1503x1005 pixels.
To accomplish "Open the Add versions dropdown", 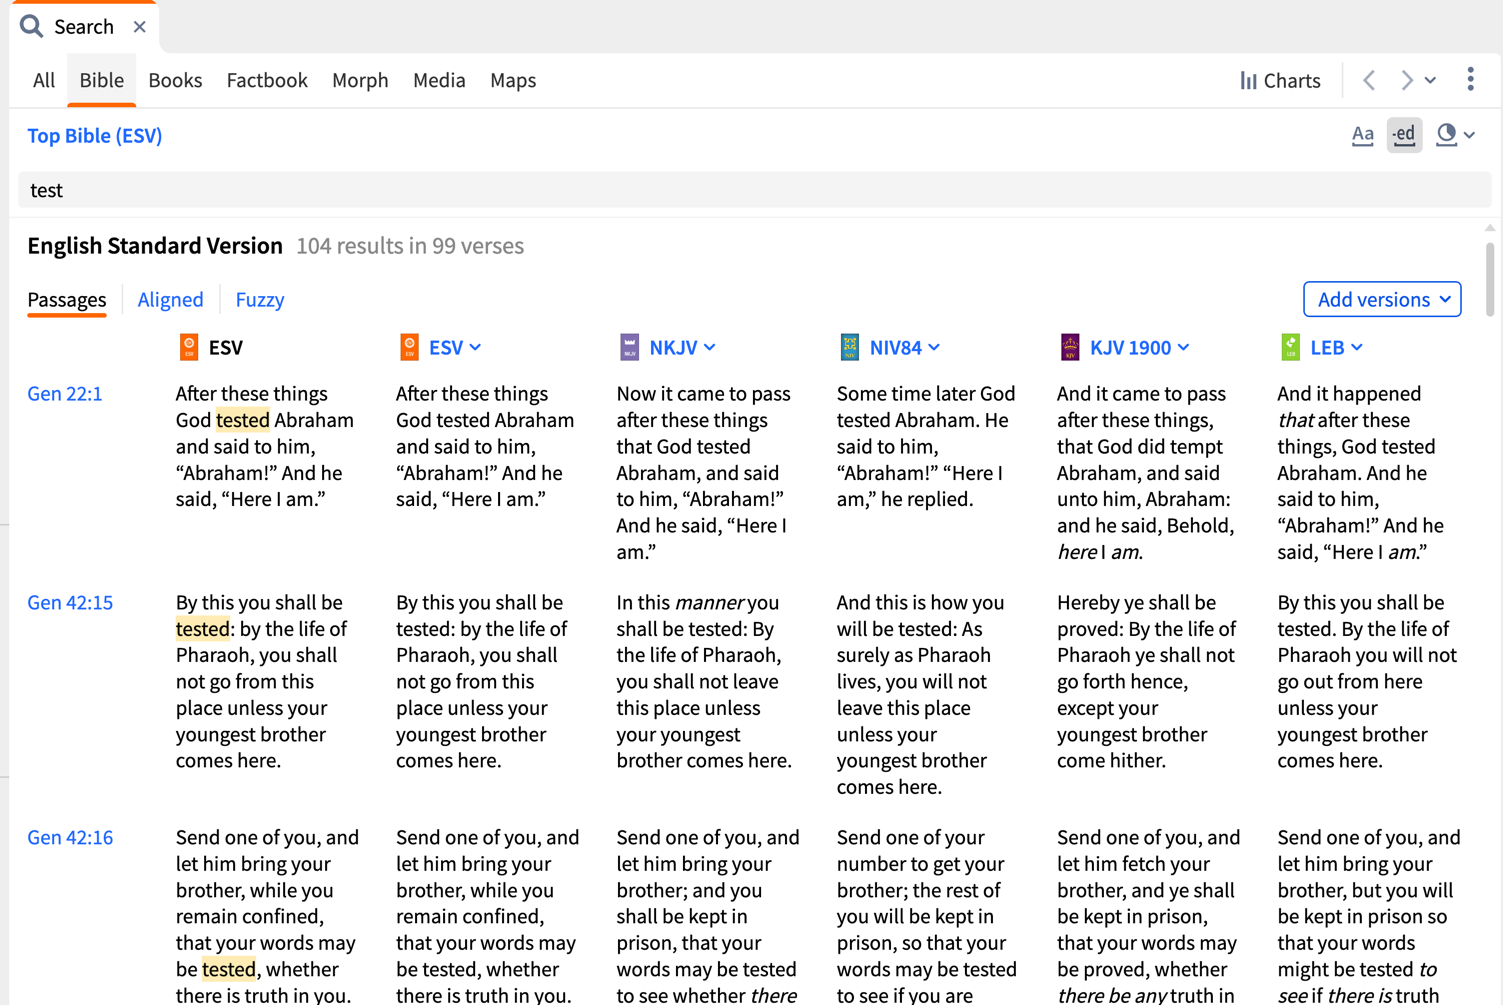I will tap(1382, 299).
